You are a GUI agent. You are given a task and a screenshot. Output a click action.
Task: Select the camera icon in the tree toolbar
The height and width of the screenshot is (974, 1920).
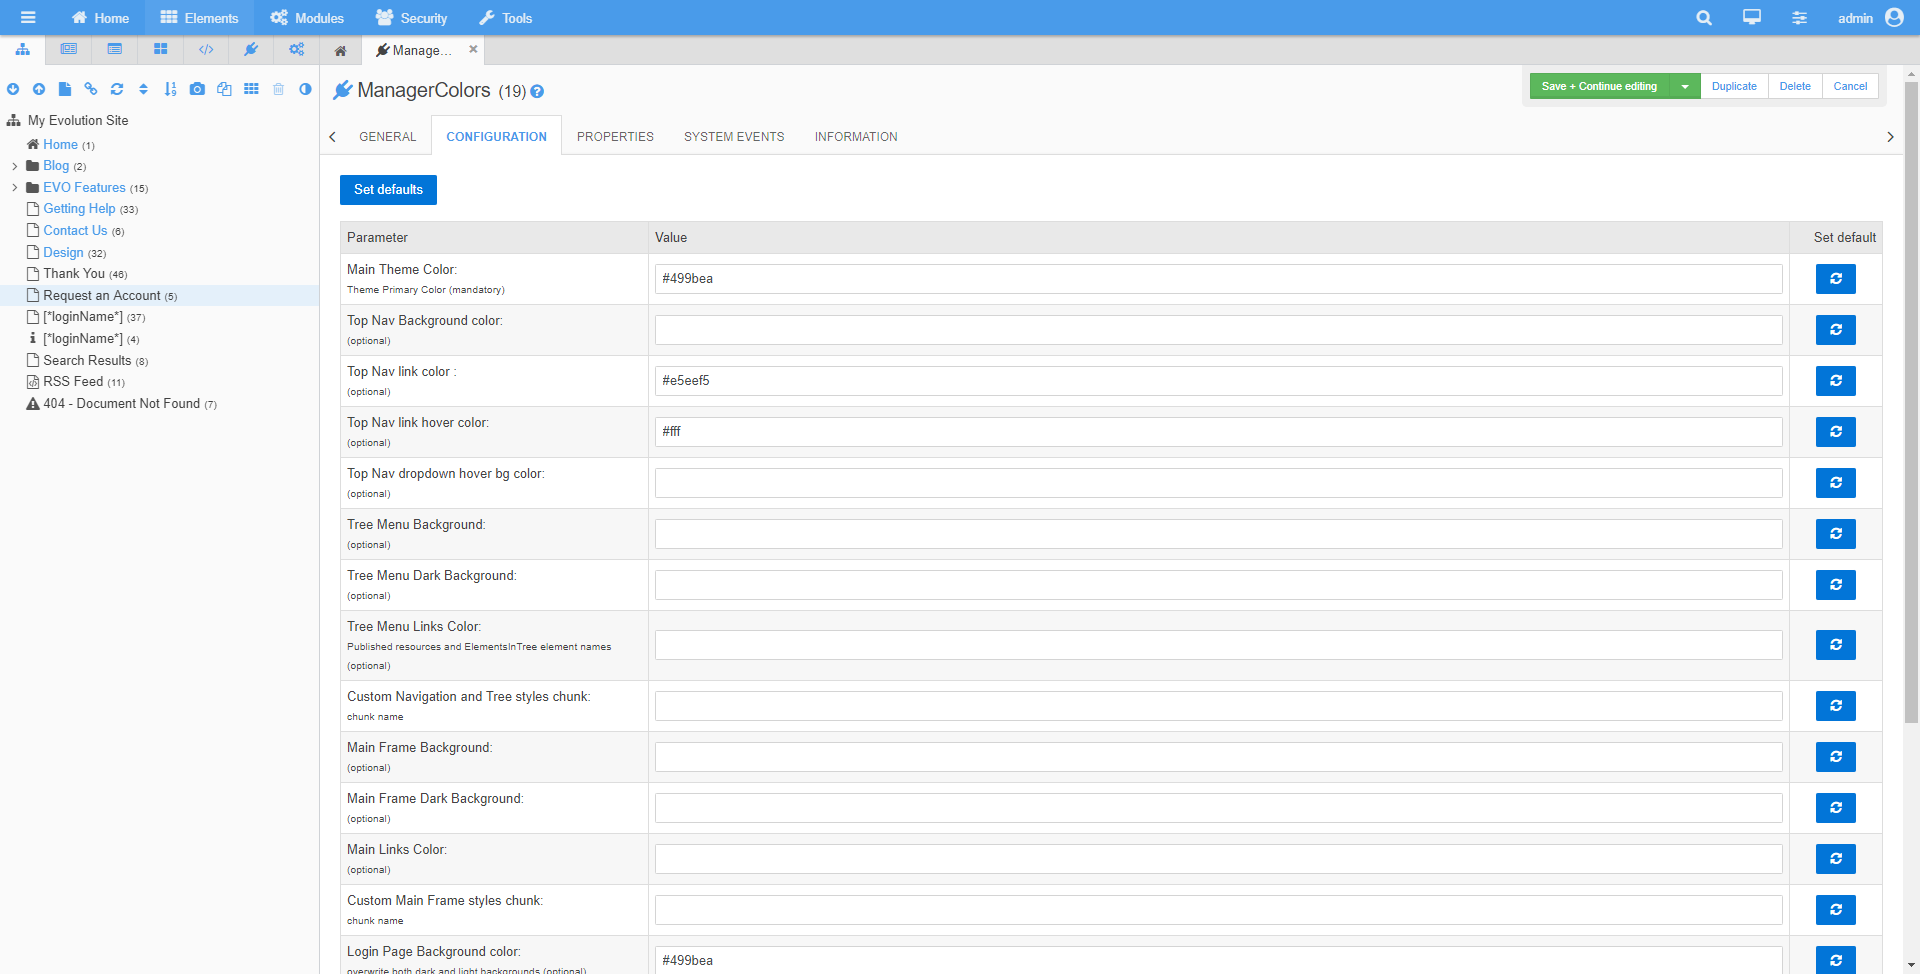(x=197, y=89)
